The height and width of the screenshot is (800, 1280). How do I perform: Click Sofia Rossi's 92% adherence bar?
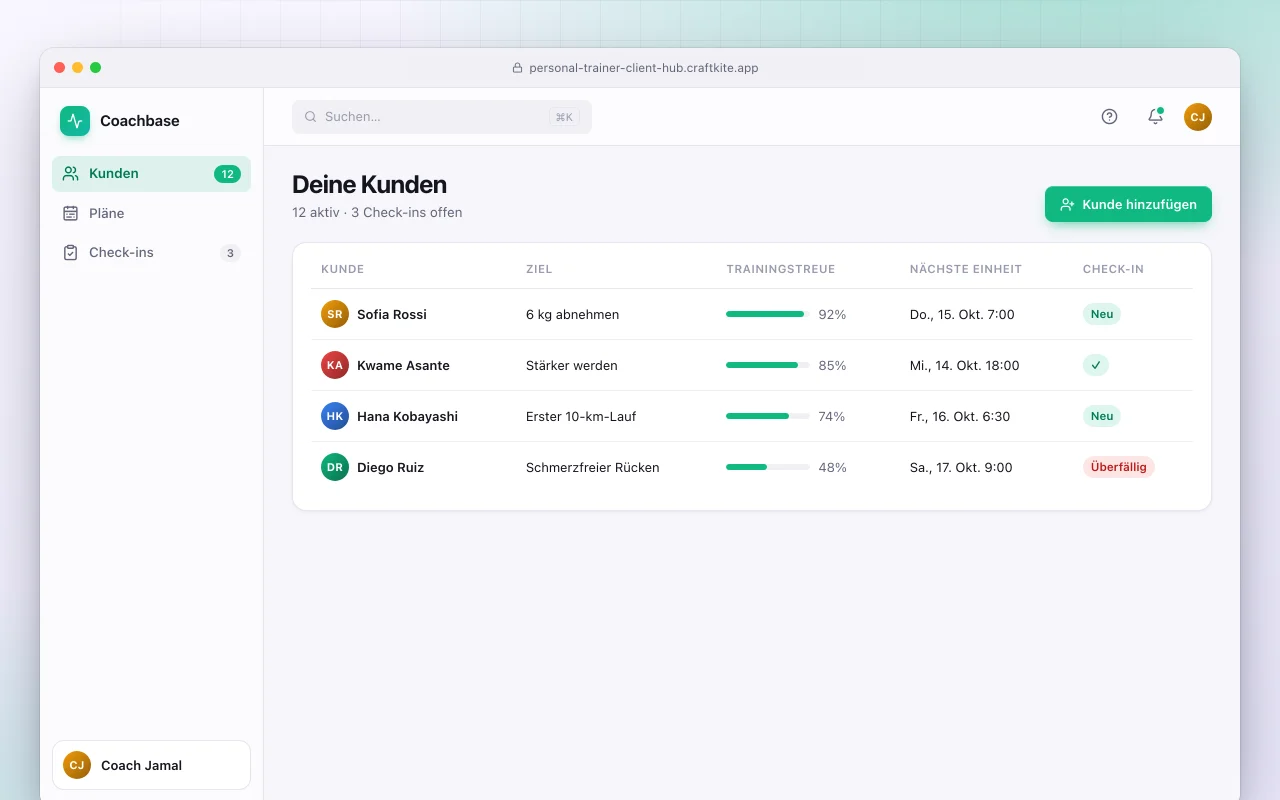coord(768,314)
